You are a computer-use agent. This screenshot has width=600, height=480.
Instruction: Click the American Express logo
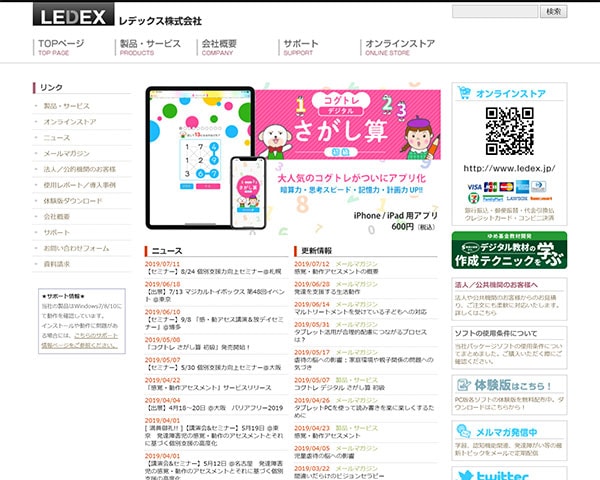[522, 187]
